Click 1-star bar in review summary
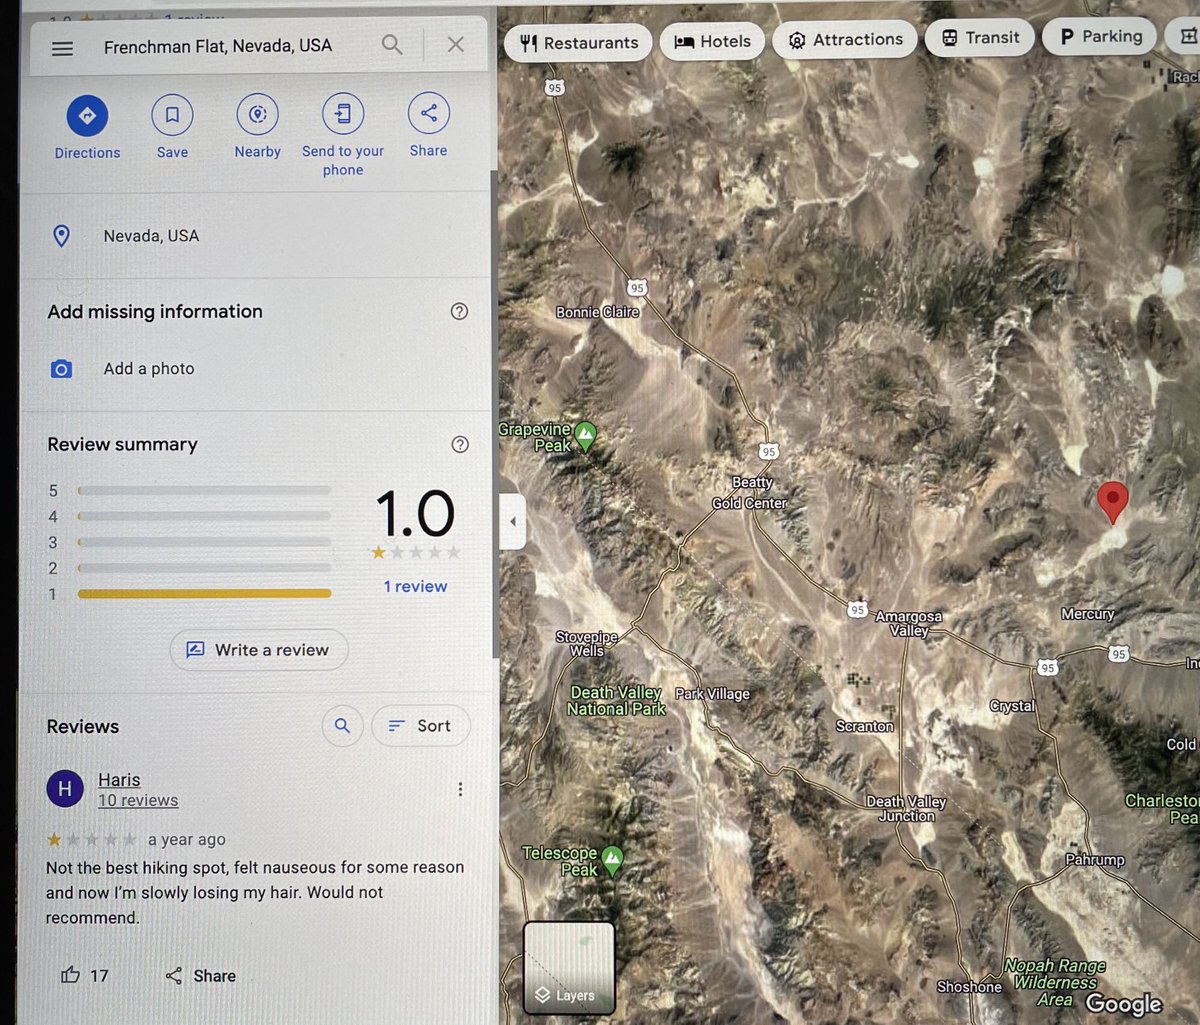Viewport: 1200px width, 1025px height. 204,594
